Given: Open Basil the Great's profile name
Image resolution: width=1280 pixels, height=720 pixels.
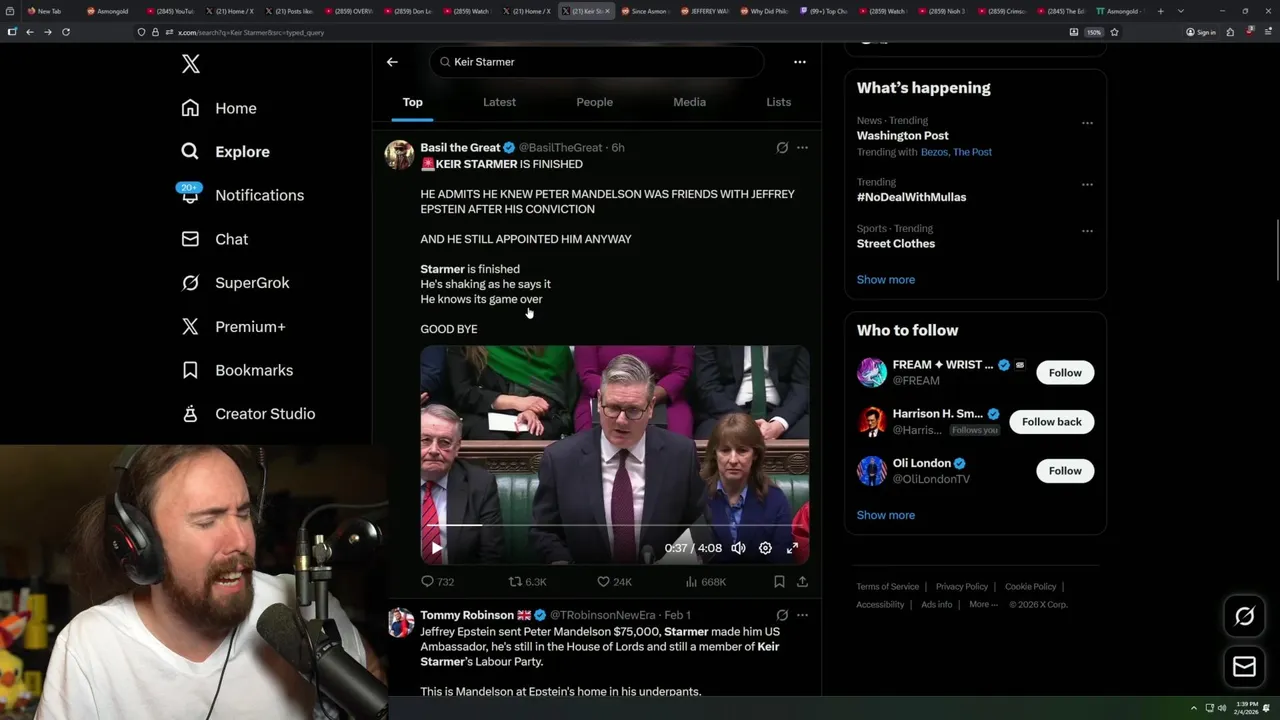Looking at the screenshot, I should (460, 148).
